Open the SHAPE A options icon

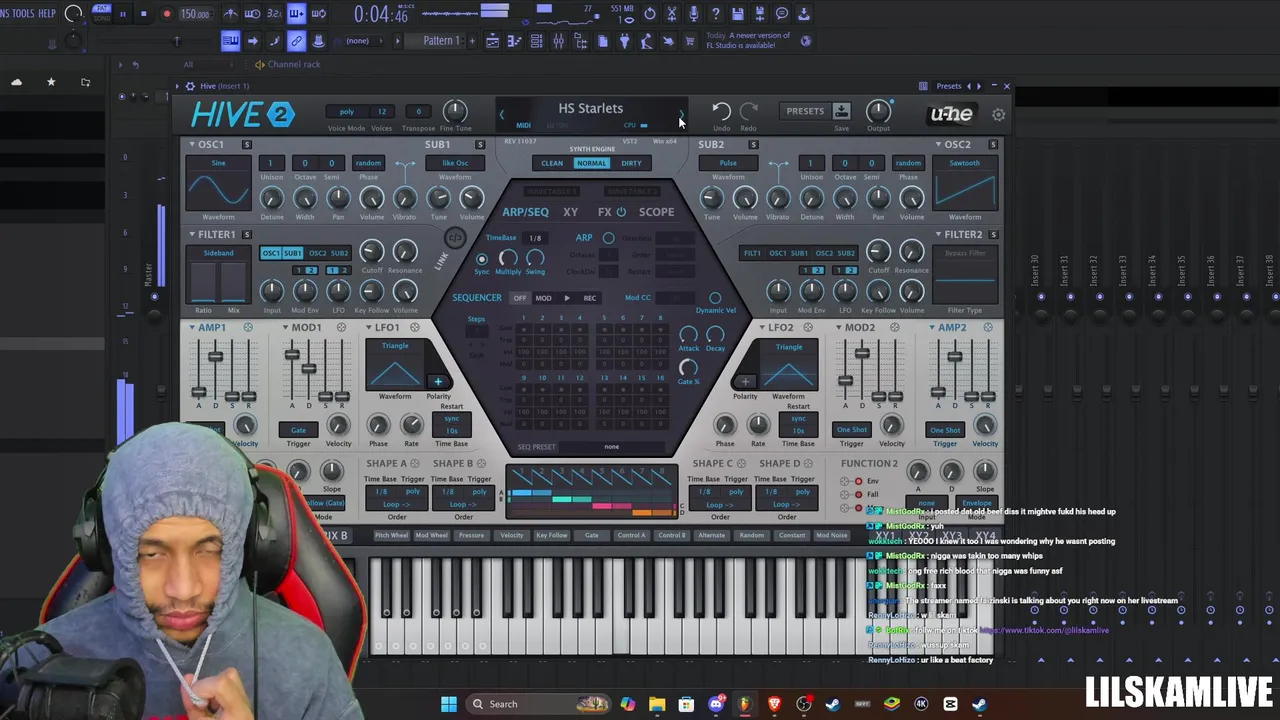[414, 463]
